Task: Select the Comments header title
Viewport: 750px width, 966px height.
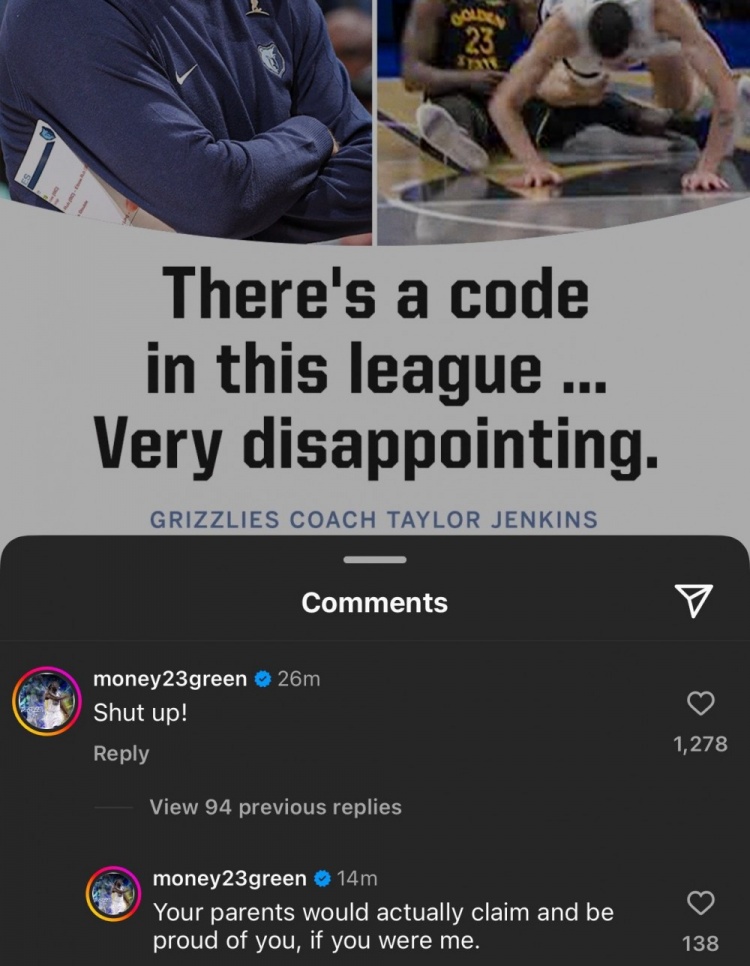Action: (x=375, y=603)
